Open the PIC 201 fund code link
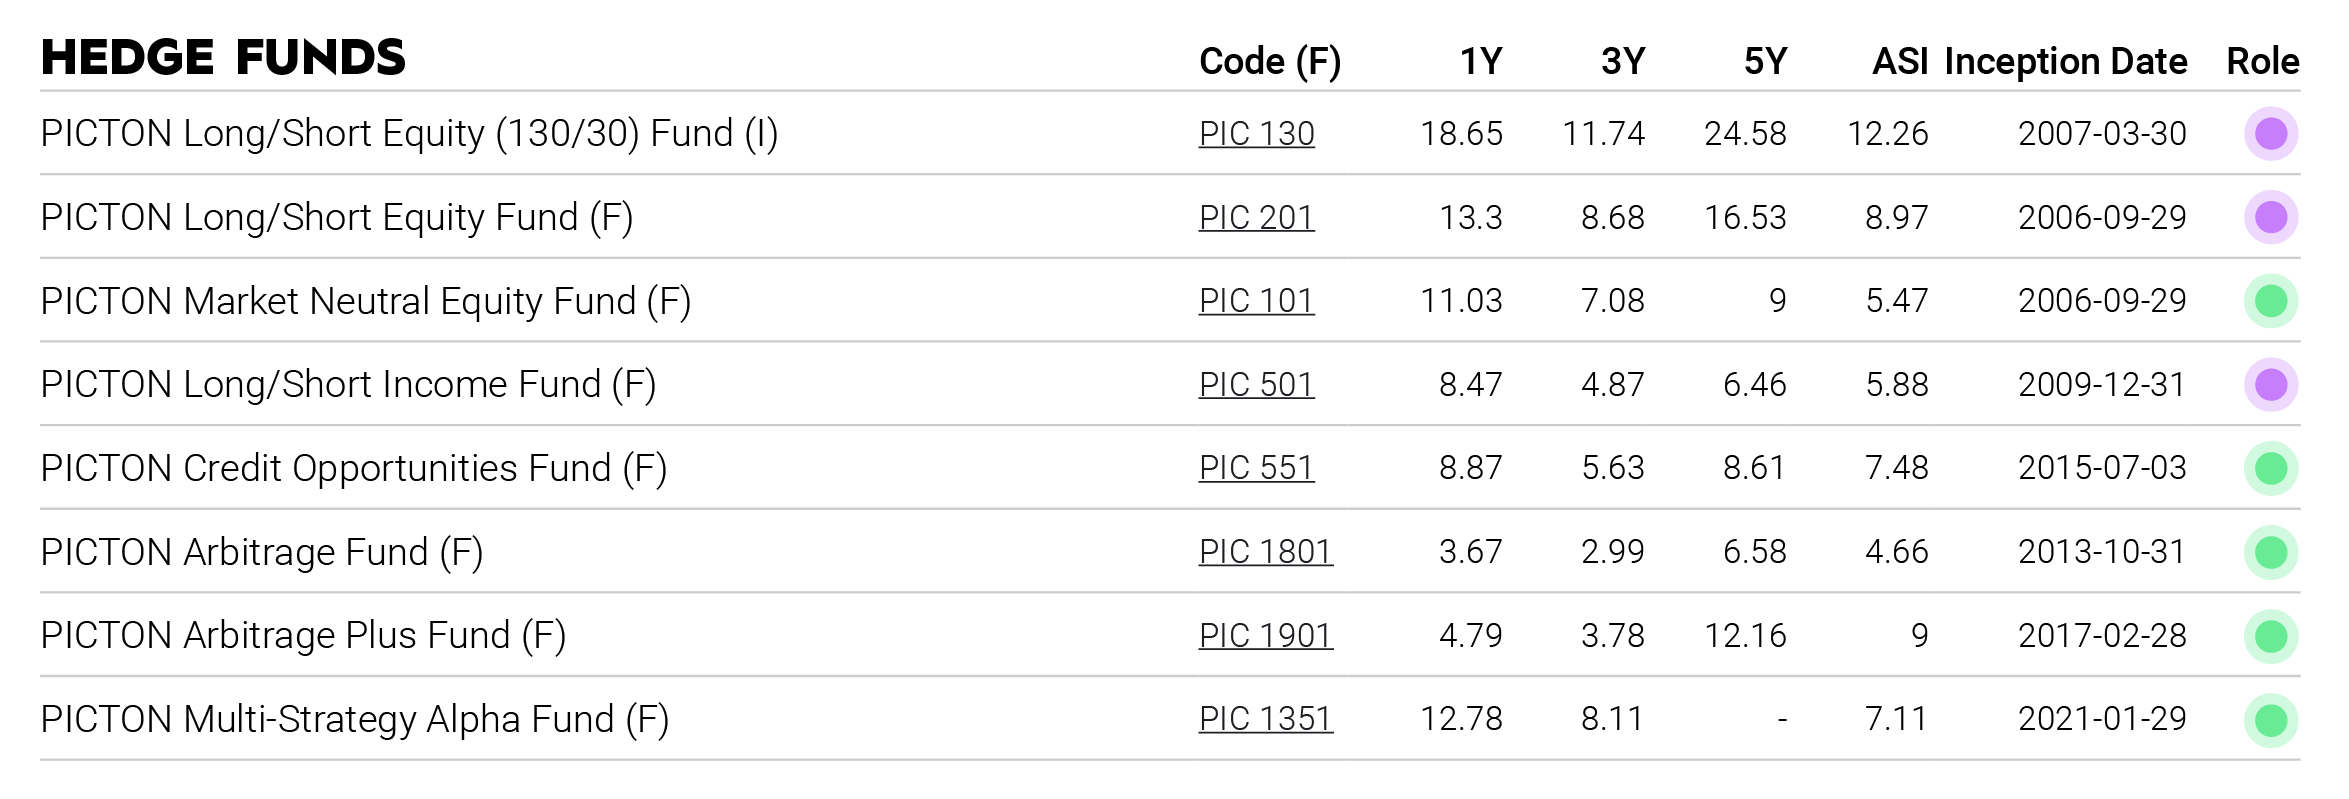Viewport: 2349px width, 799px height. point(1256,217)
